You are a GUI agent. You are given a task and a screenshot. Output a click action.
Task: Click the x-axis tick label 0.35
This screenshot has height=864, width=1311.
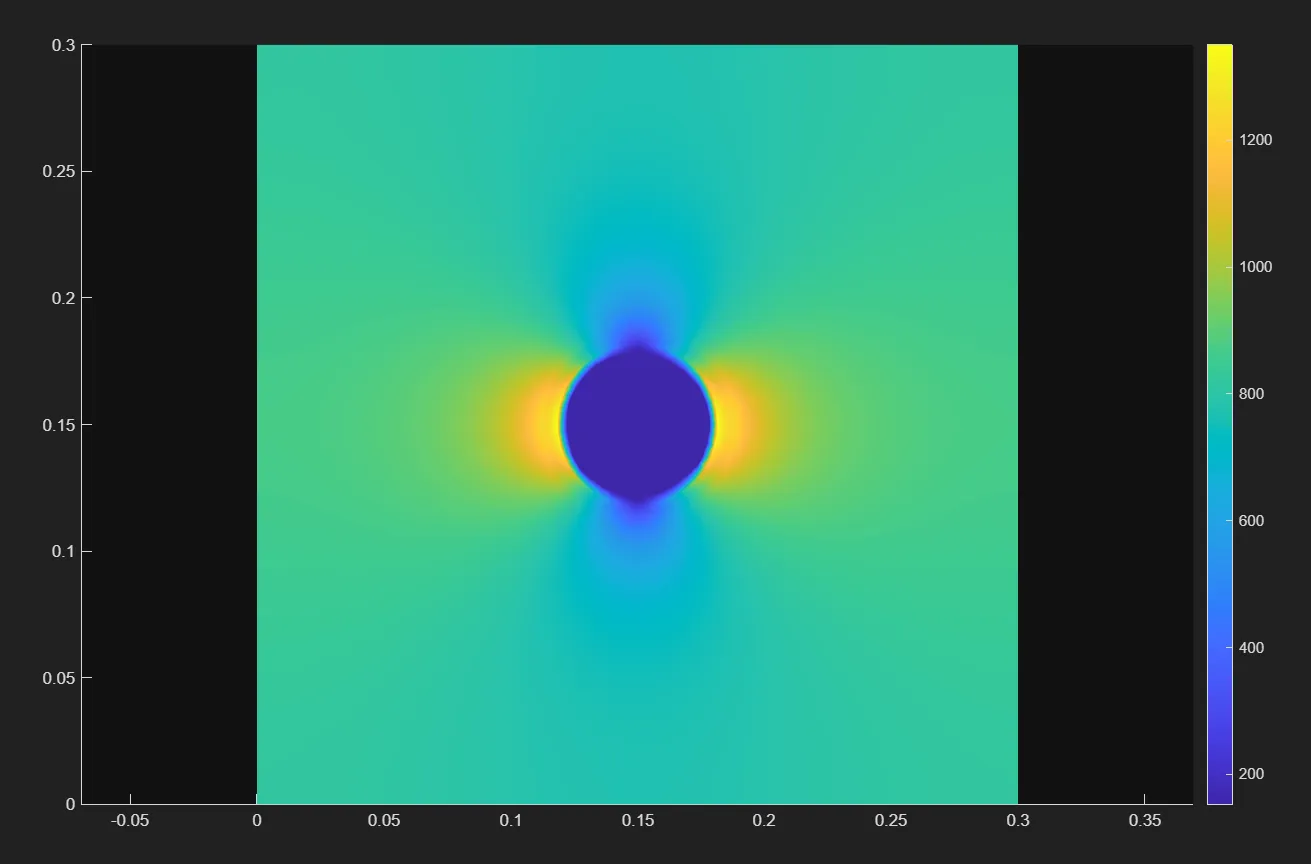pyautogui.click(x=1145, y=821)
